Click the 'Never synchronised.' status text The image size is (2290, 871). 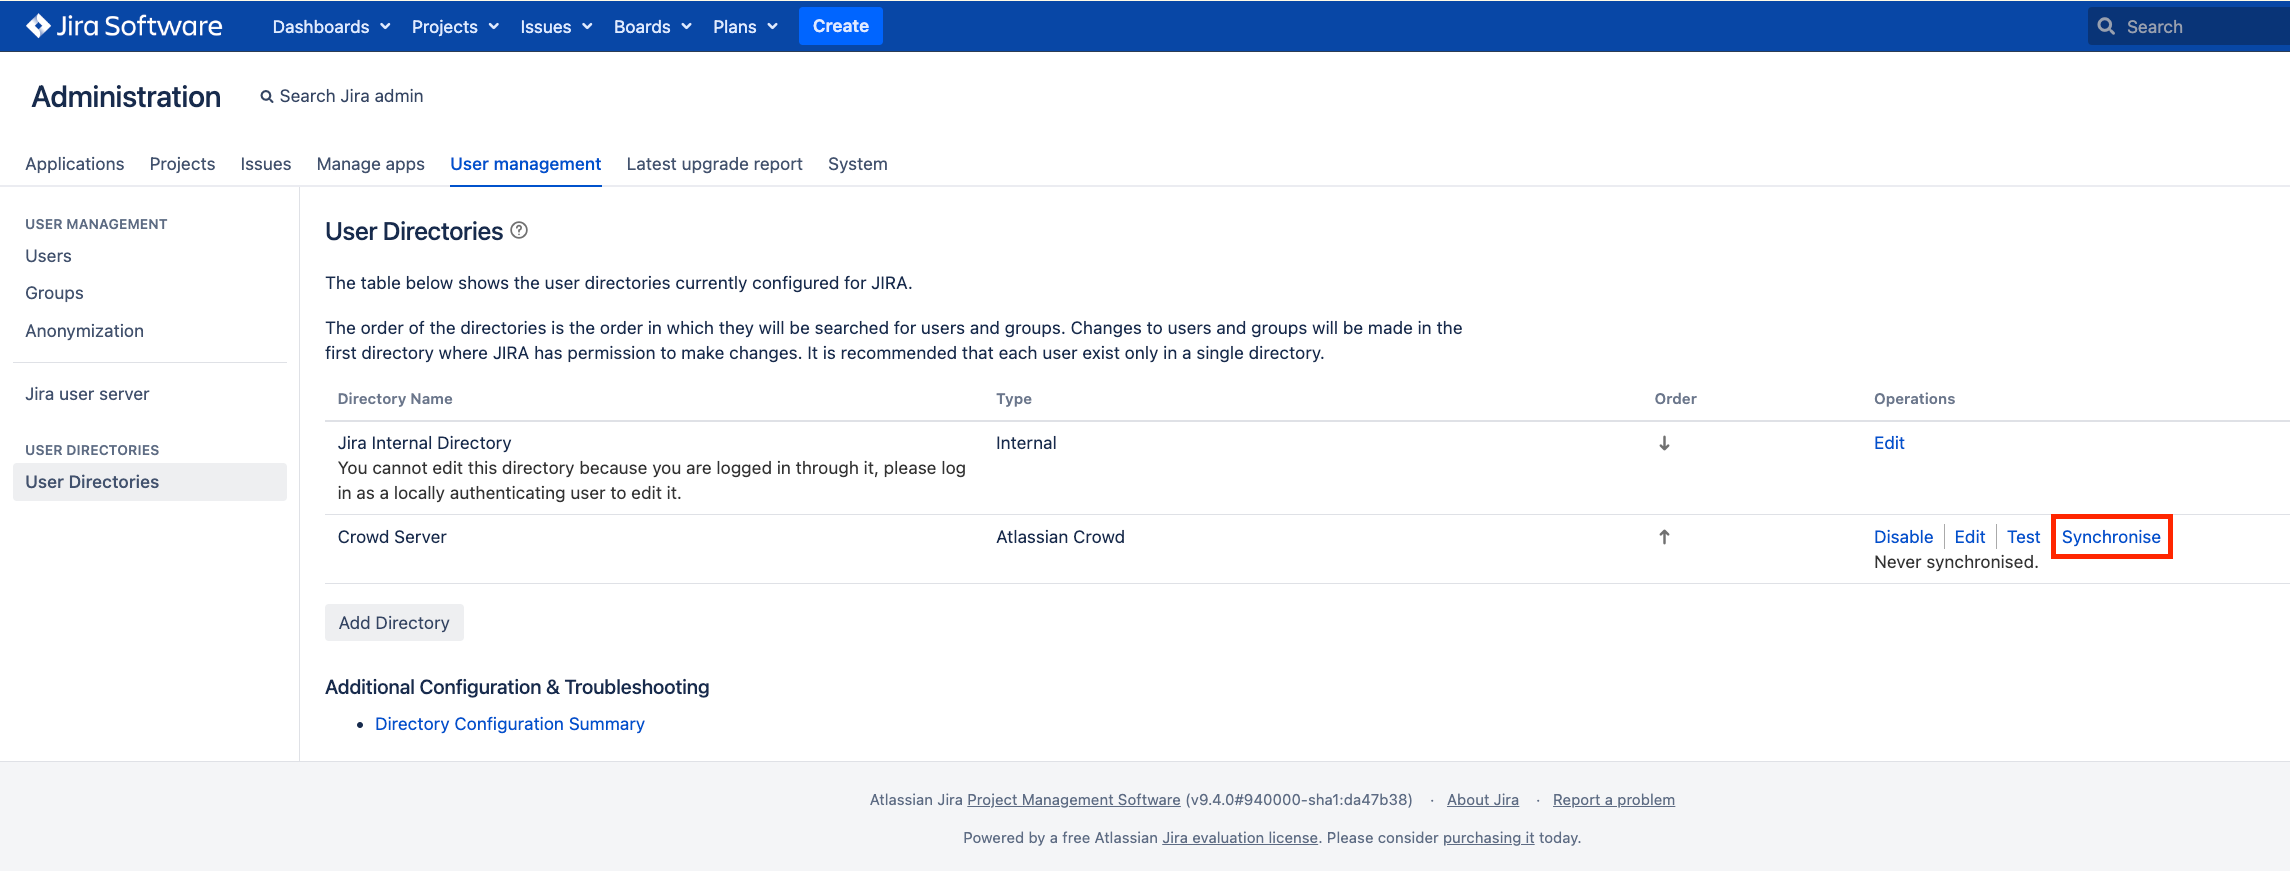click(1955, 562)
